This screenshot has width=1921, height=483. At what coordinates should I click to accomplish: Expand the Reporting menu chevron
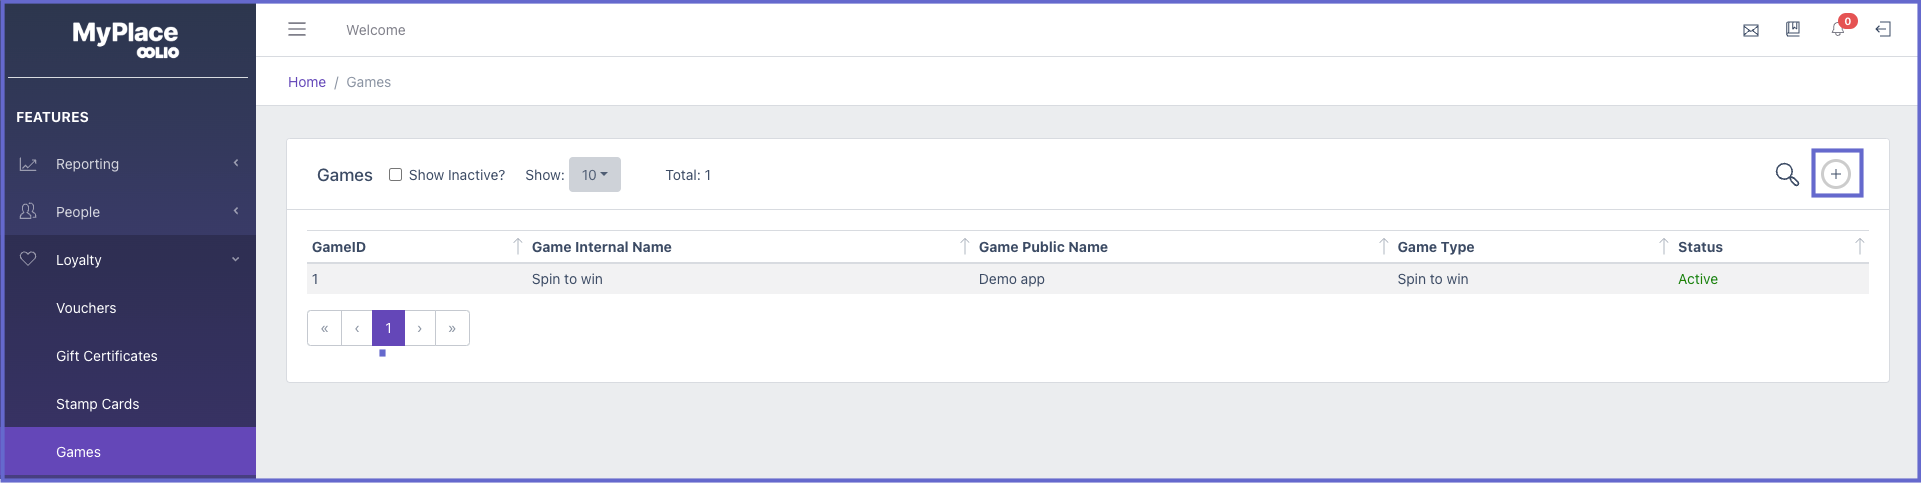(236, 163)
